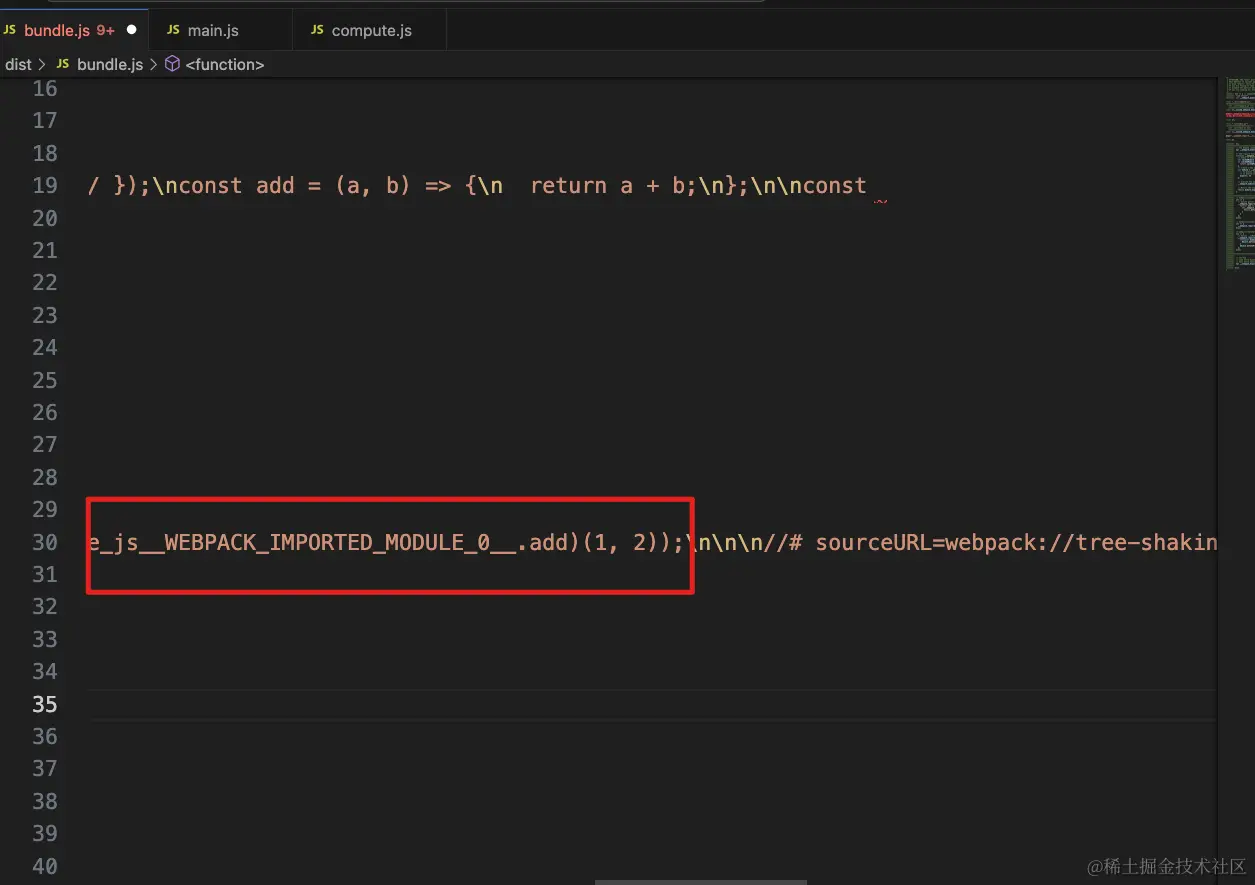Click line number 35 in gutter
This screenshot has height=885, width=1255.
45,704
